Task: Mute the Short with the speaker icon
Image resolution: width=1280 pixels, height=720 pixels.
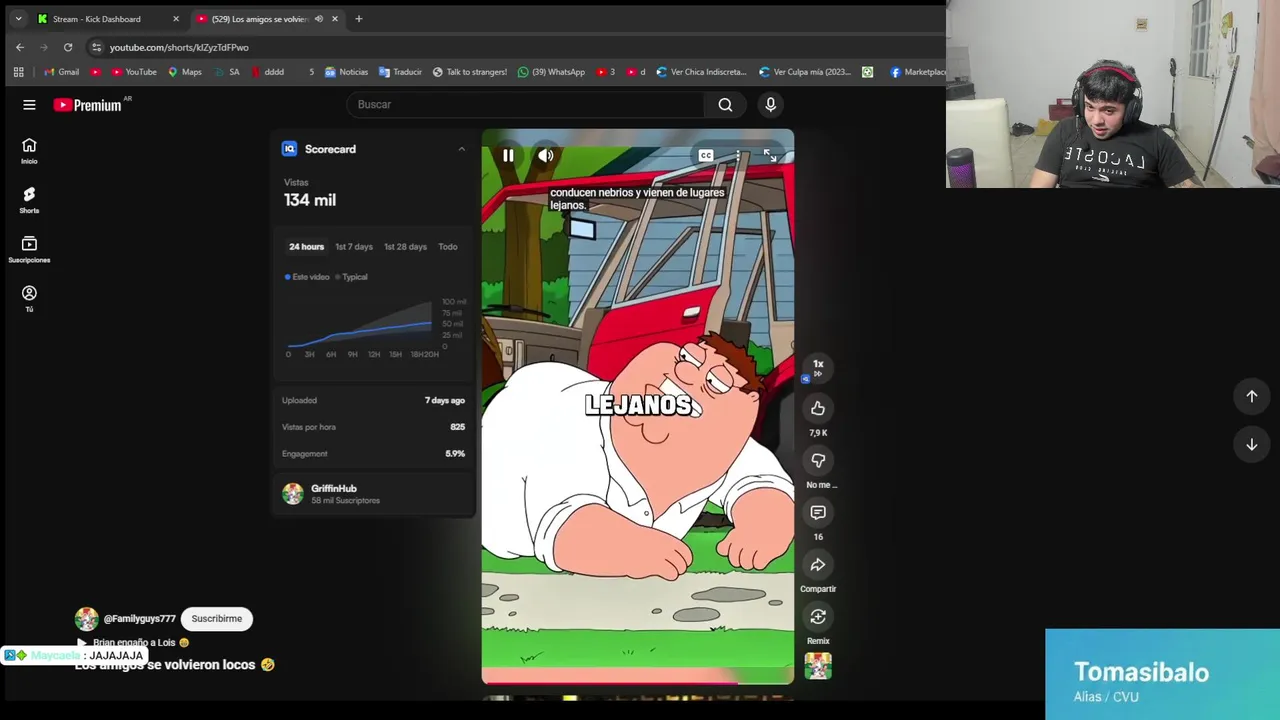Action: tap(545, 156)
